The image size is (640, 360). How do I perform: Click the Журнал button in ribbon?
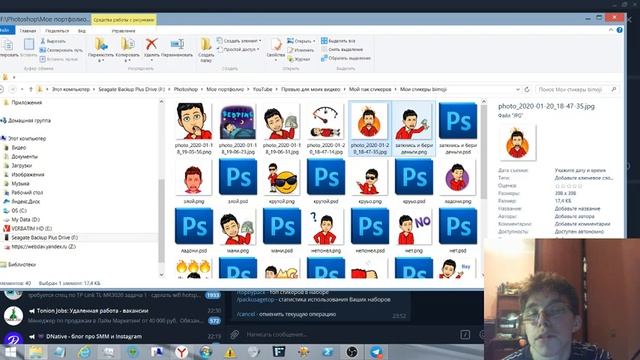click(x=299, y=59)
